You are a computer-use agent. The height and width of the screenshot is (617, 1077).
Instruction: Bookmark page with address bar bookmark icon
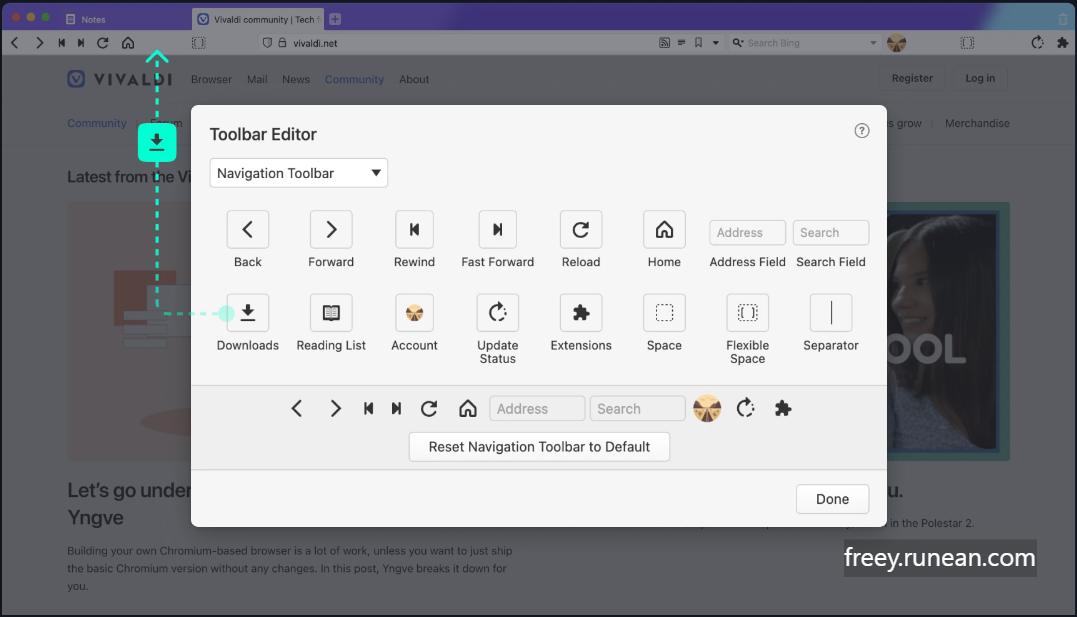point(699,43)
